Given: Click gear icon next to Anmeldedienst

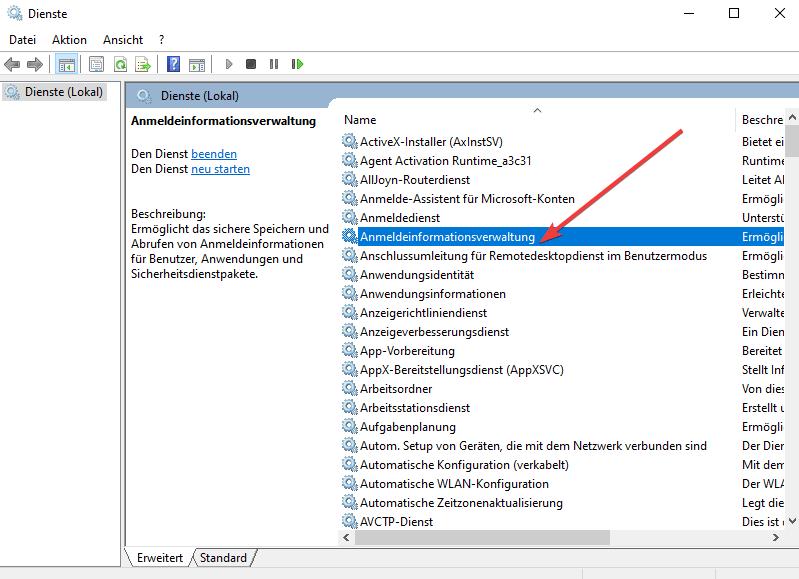Looking at the screenshot, I should click(x=350, y=217).
